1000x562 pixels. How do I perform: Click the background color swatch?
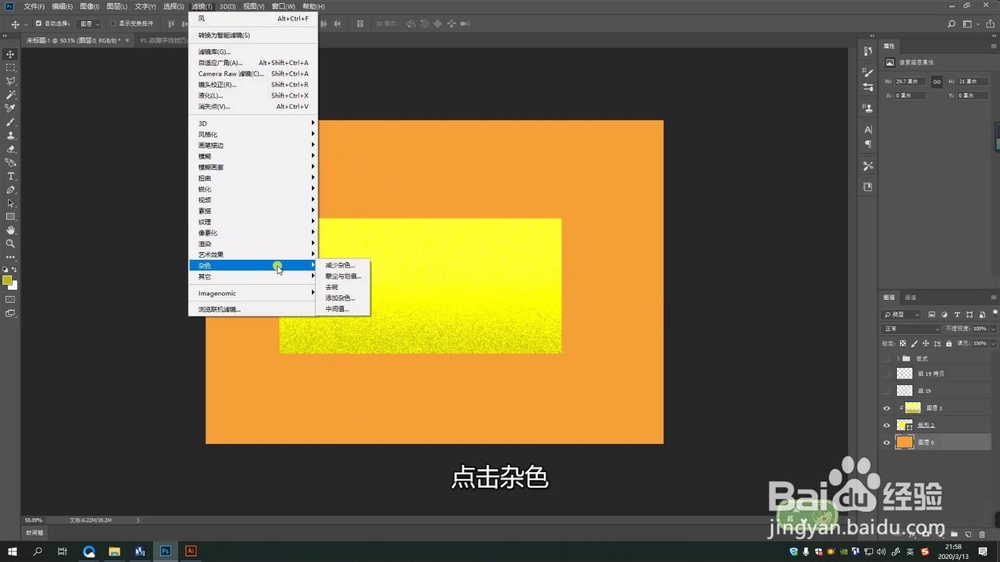(x=13, y=286)
